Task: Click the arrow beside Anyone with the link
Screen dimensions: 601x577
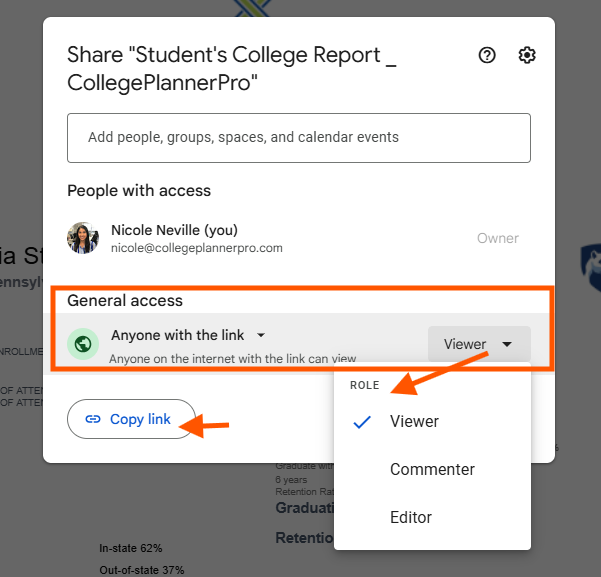Action: tap(261, 336)
